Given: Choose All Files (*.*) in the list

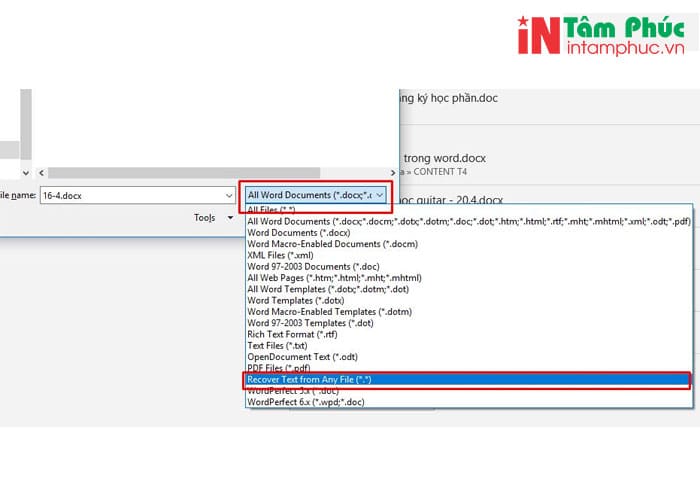Looking at the screenshot, I should pyautogui.click(x=270, y=210).
